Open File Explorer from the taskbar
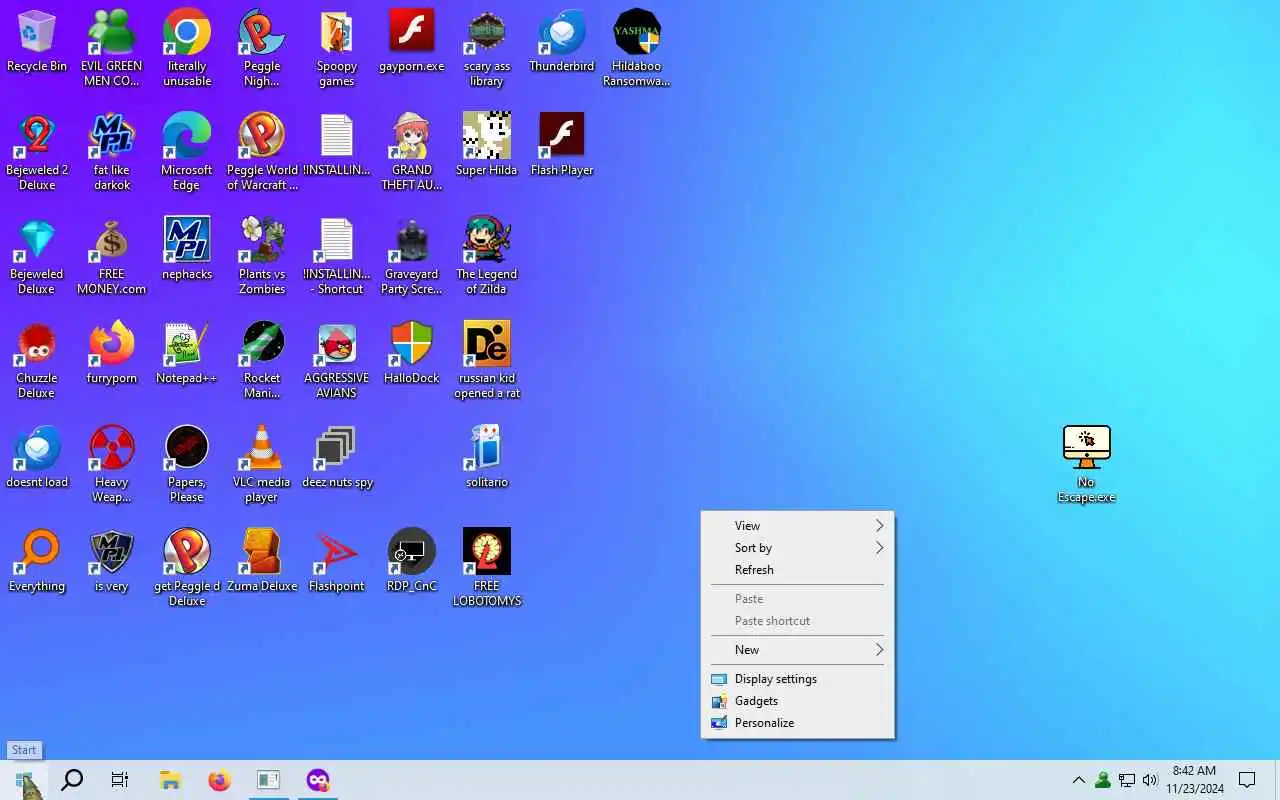This screenshot has width=1280, height=800. (x=170, y=780)
